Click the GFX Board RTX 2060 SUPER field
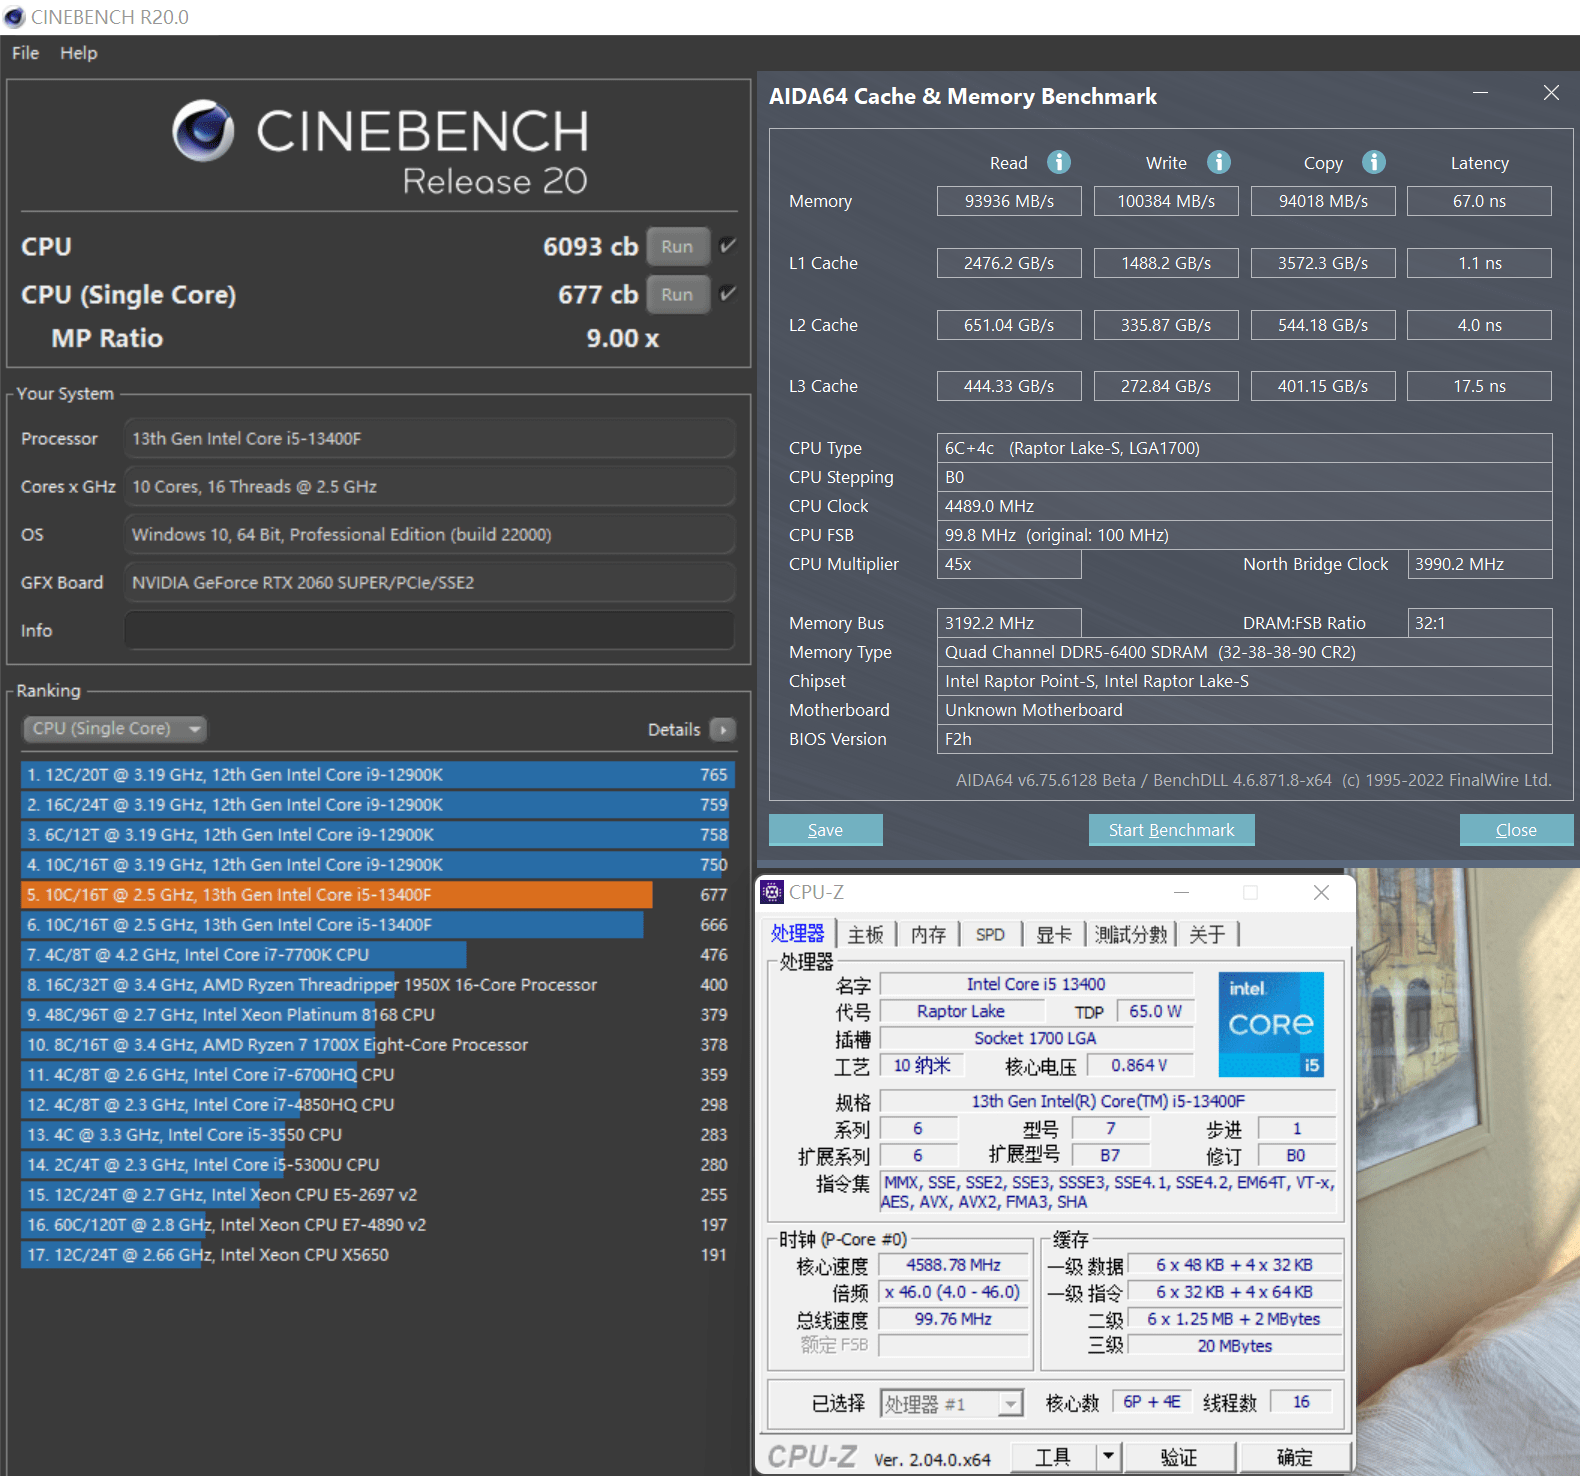Viewport: 1580px width, 1476px height. tap(430, 583)
